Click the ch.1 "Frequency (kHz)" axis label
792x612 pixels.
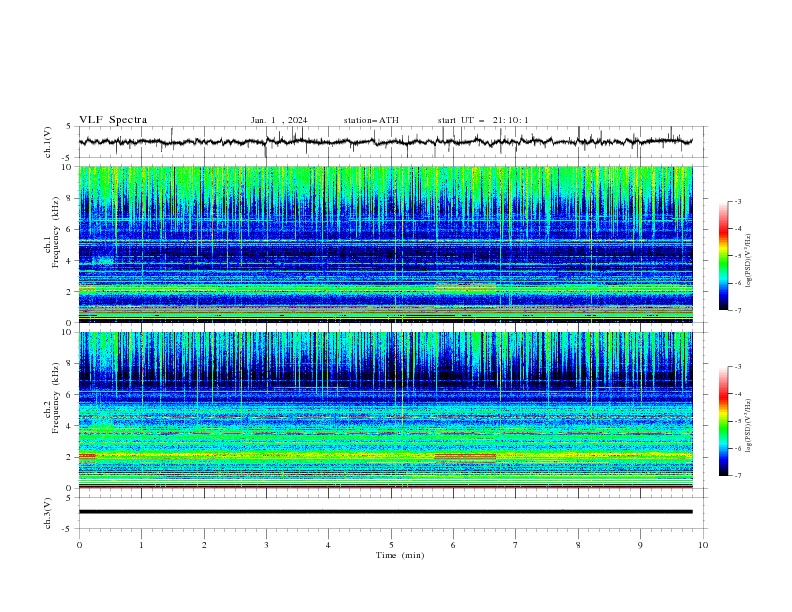coord(56,233)
